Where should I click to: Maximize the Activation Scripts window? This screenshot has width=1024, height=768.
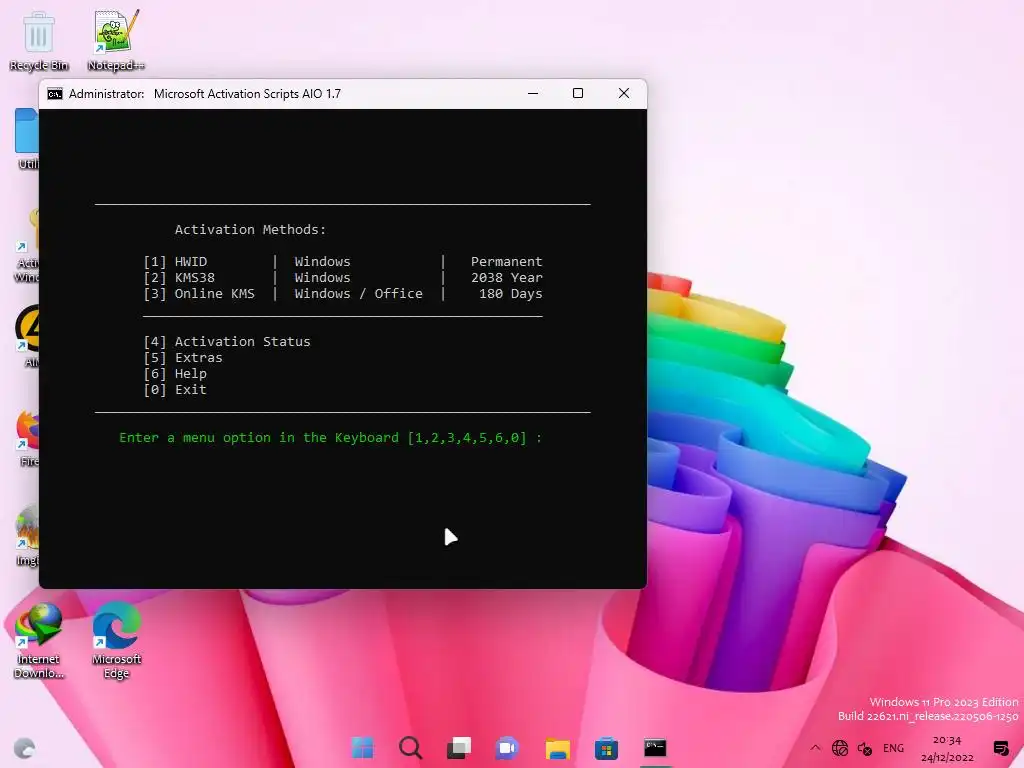pos(578,93)
